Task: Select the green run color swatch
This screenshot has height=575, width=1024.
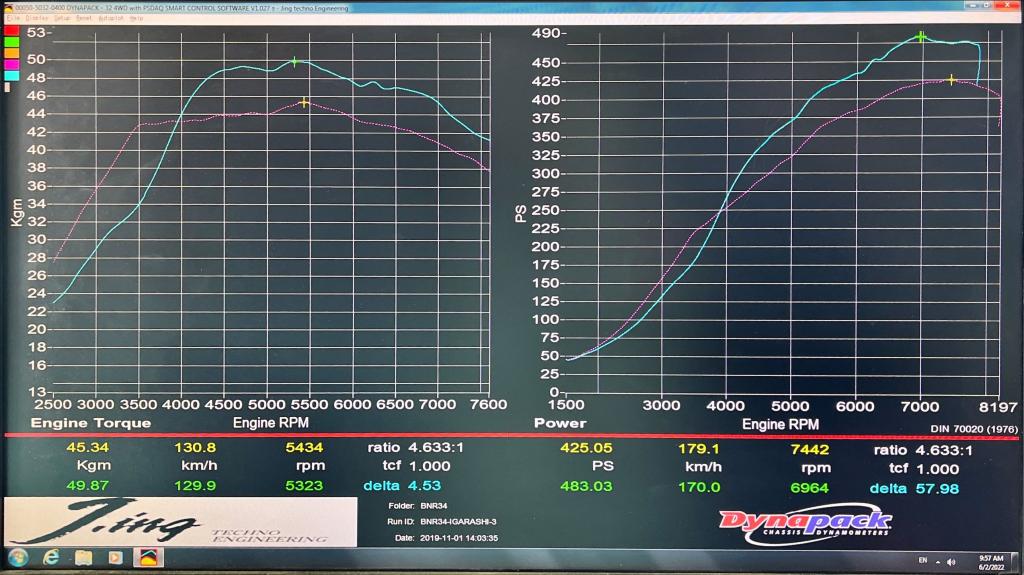Action: point(12,42)
